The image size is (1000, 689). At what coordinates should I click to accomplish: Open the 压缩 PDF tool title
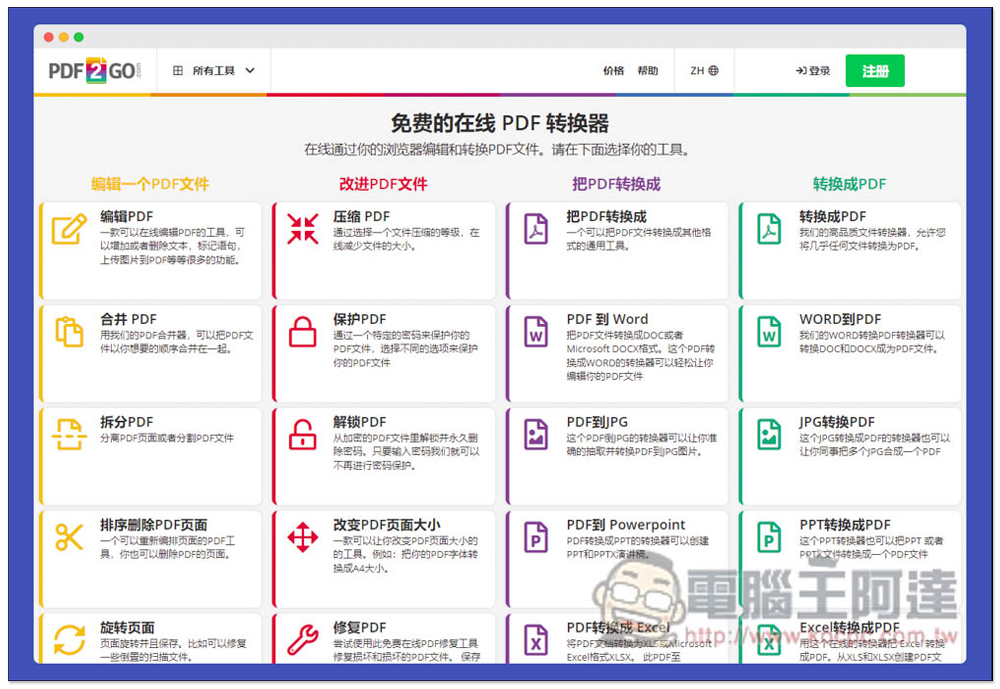point(361,216)
